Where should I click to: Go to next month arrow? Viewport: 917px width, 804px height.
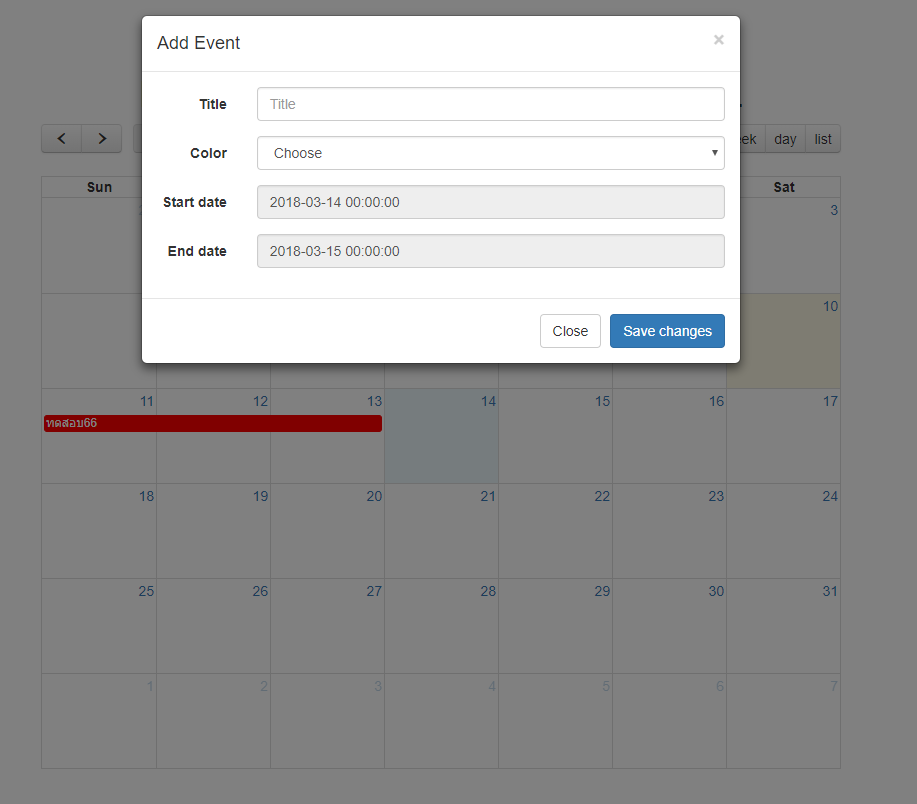coord(102,139)
